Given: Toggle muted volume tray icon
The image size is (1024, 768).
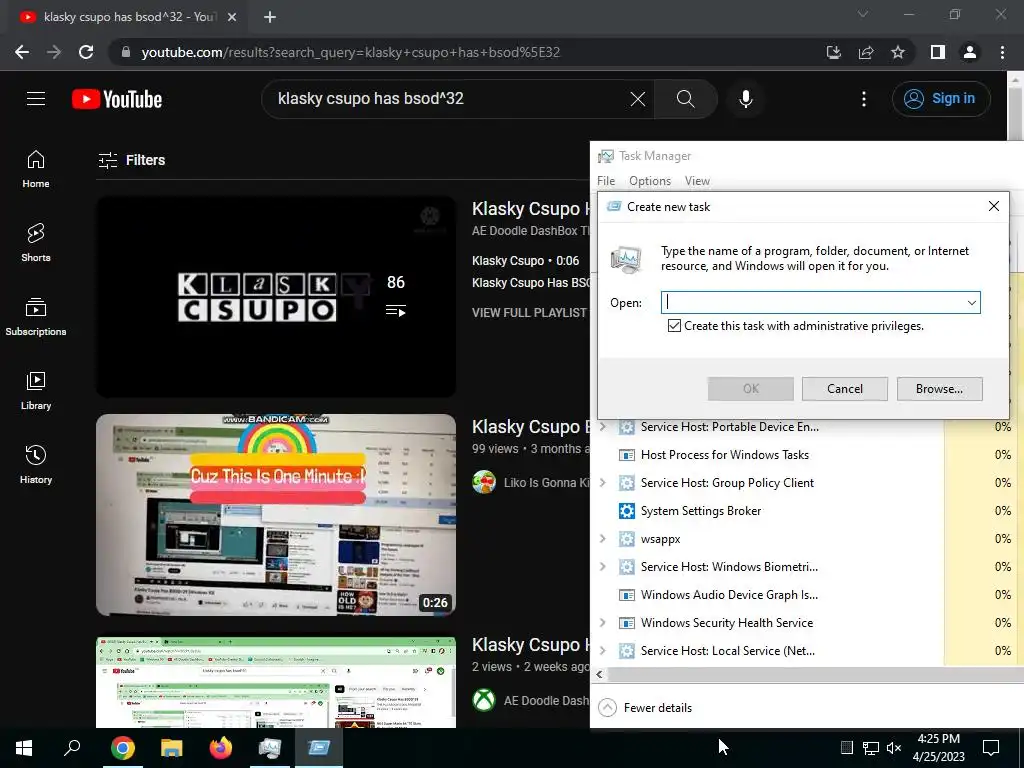Looking at the screenshot, I should click(894, 748).
